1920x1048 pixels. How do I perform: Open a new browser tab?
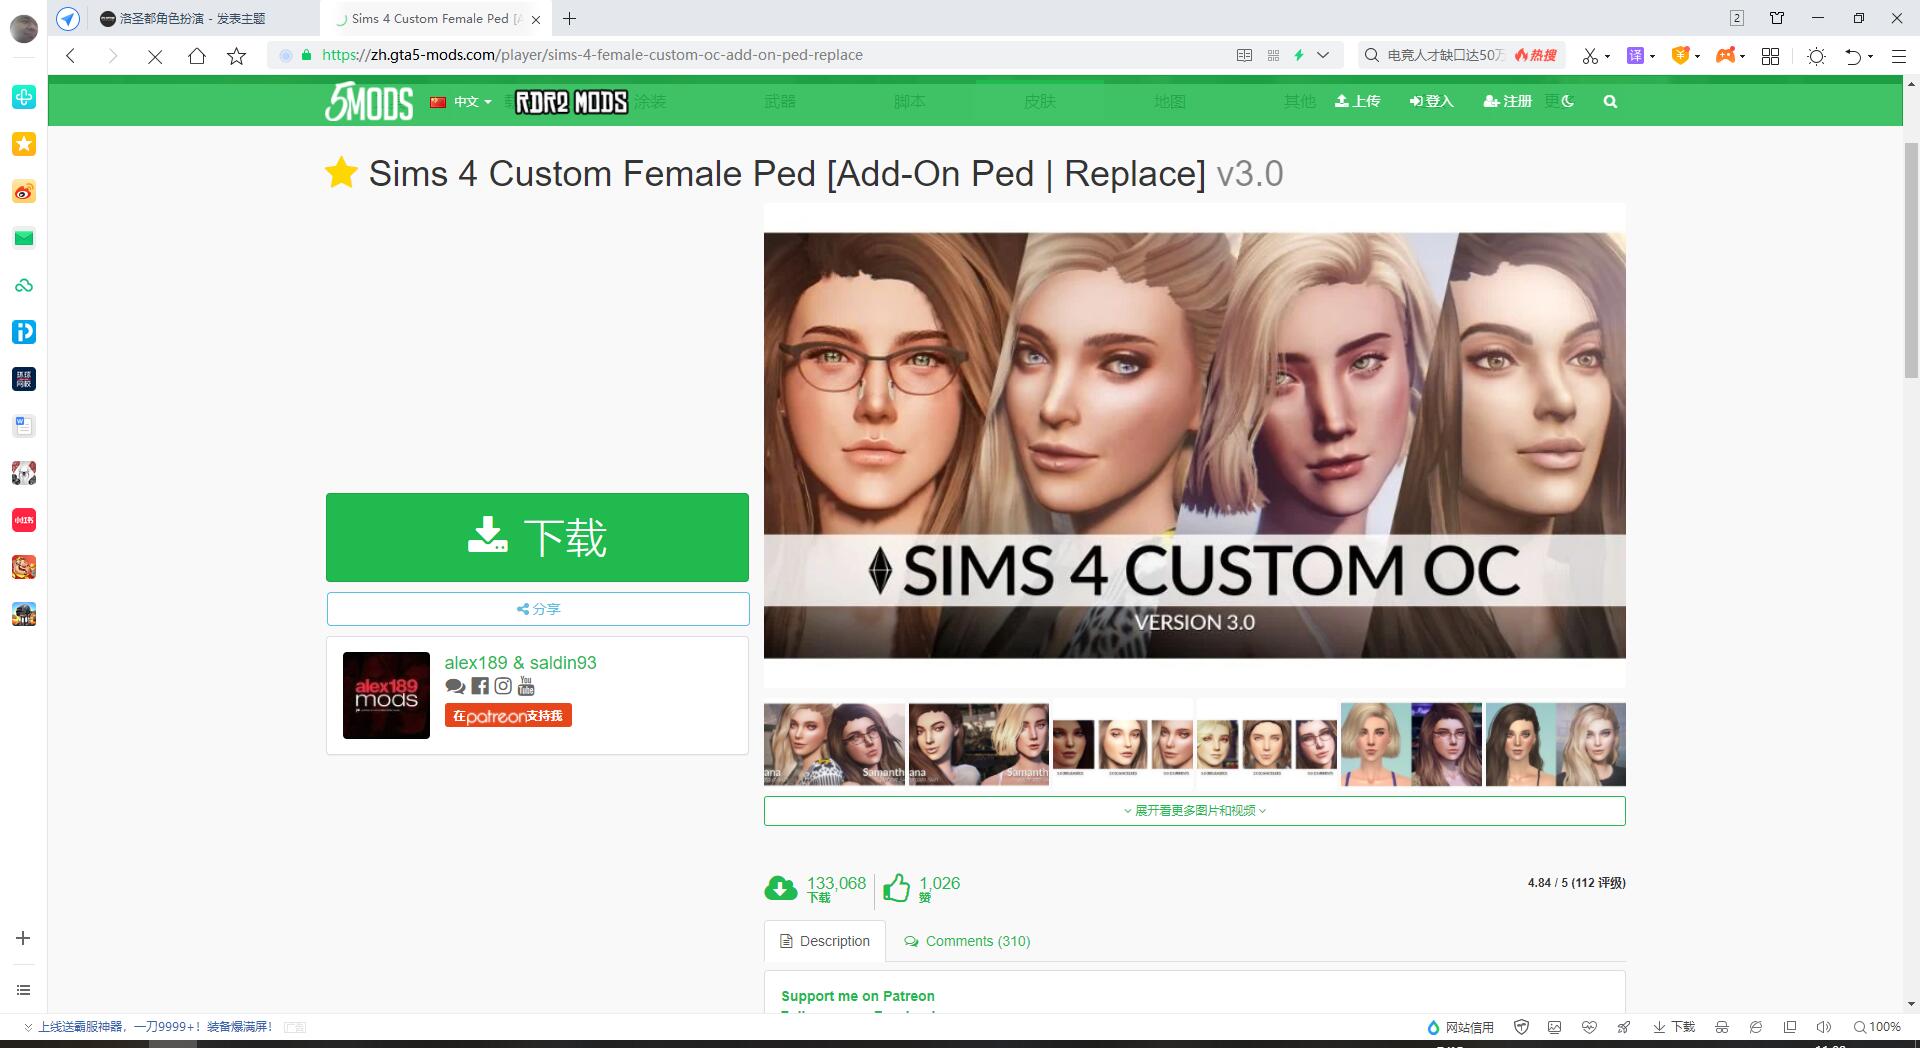(x=569, y=18)
